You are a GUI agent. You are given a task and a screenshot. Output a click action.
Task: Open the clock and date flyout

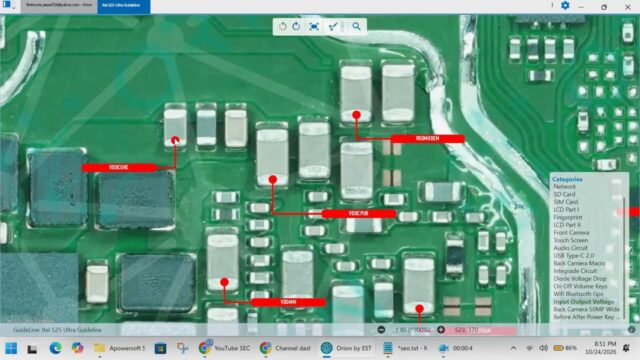pos(600,348)
